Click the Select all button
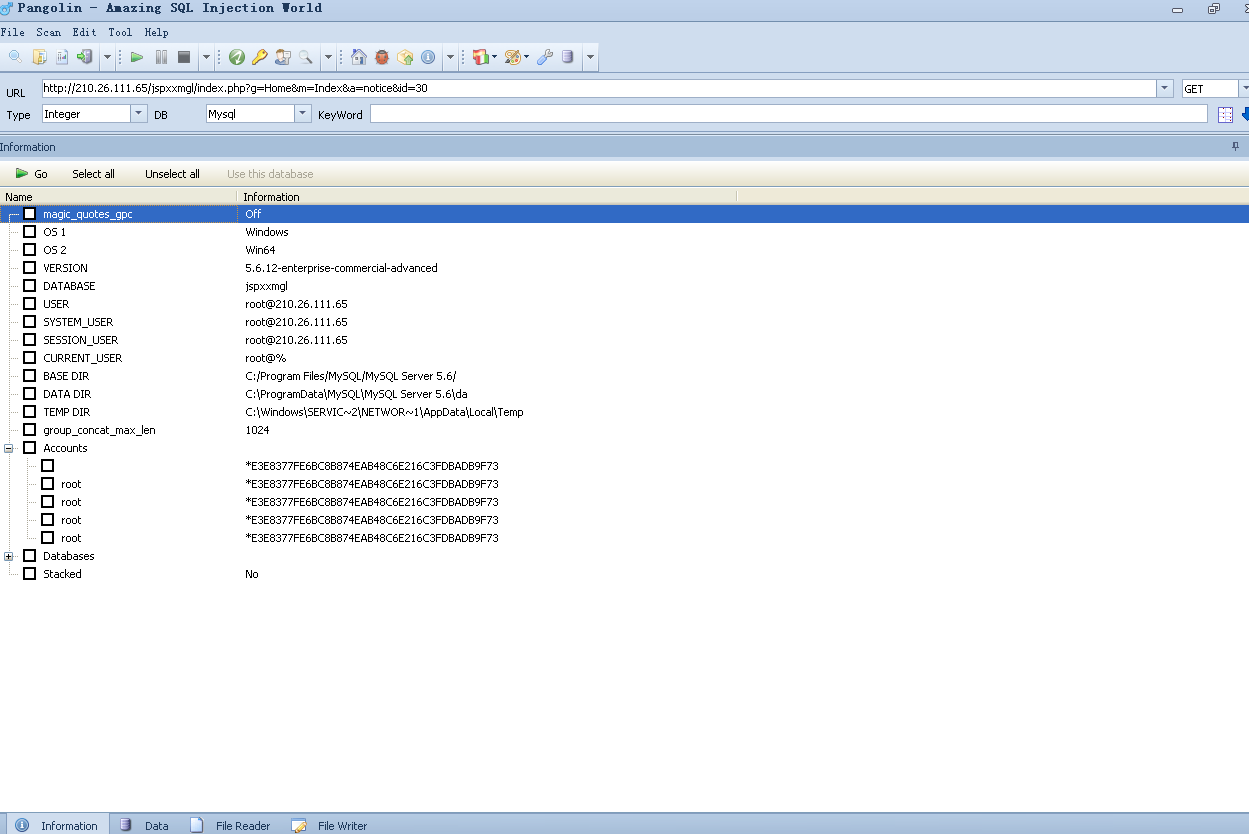1249x834 pixels. [93, 174]
